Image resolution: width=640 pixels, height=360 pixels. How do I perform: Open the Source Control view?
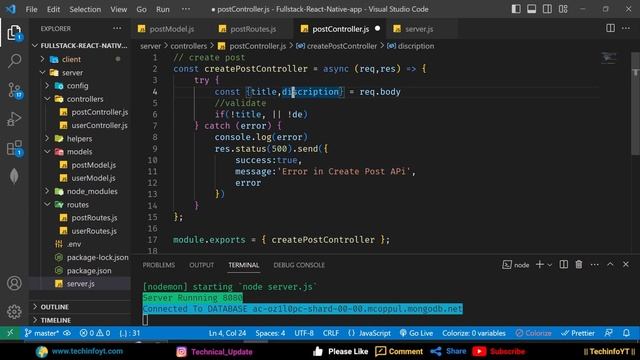tap(14, 90)
